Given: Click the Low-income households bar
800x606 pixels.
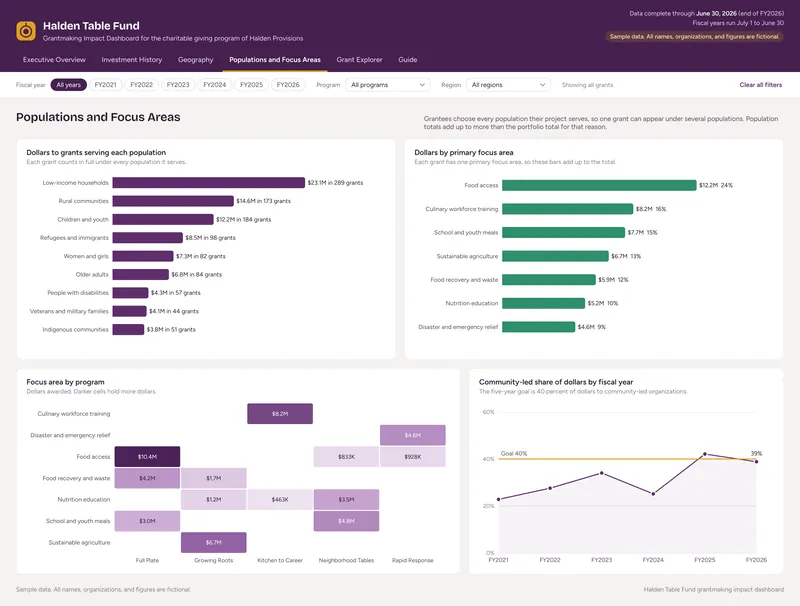Looking at the screenshot, I should [209, 183].
